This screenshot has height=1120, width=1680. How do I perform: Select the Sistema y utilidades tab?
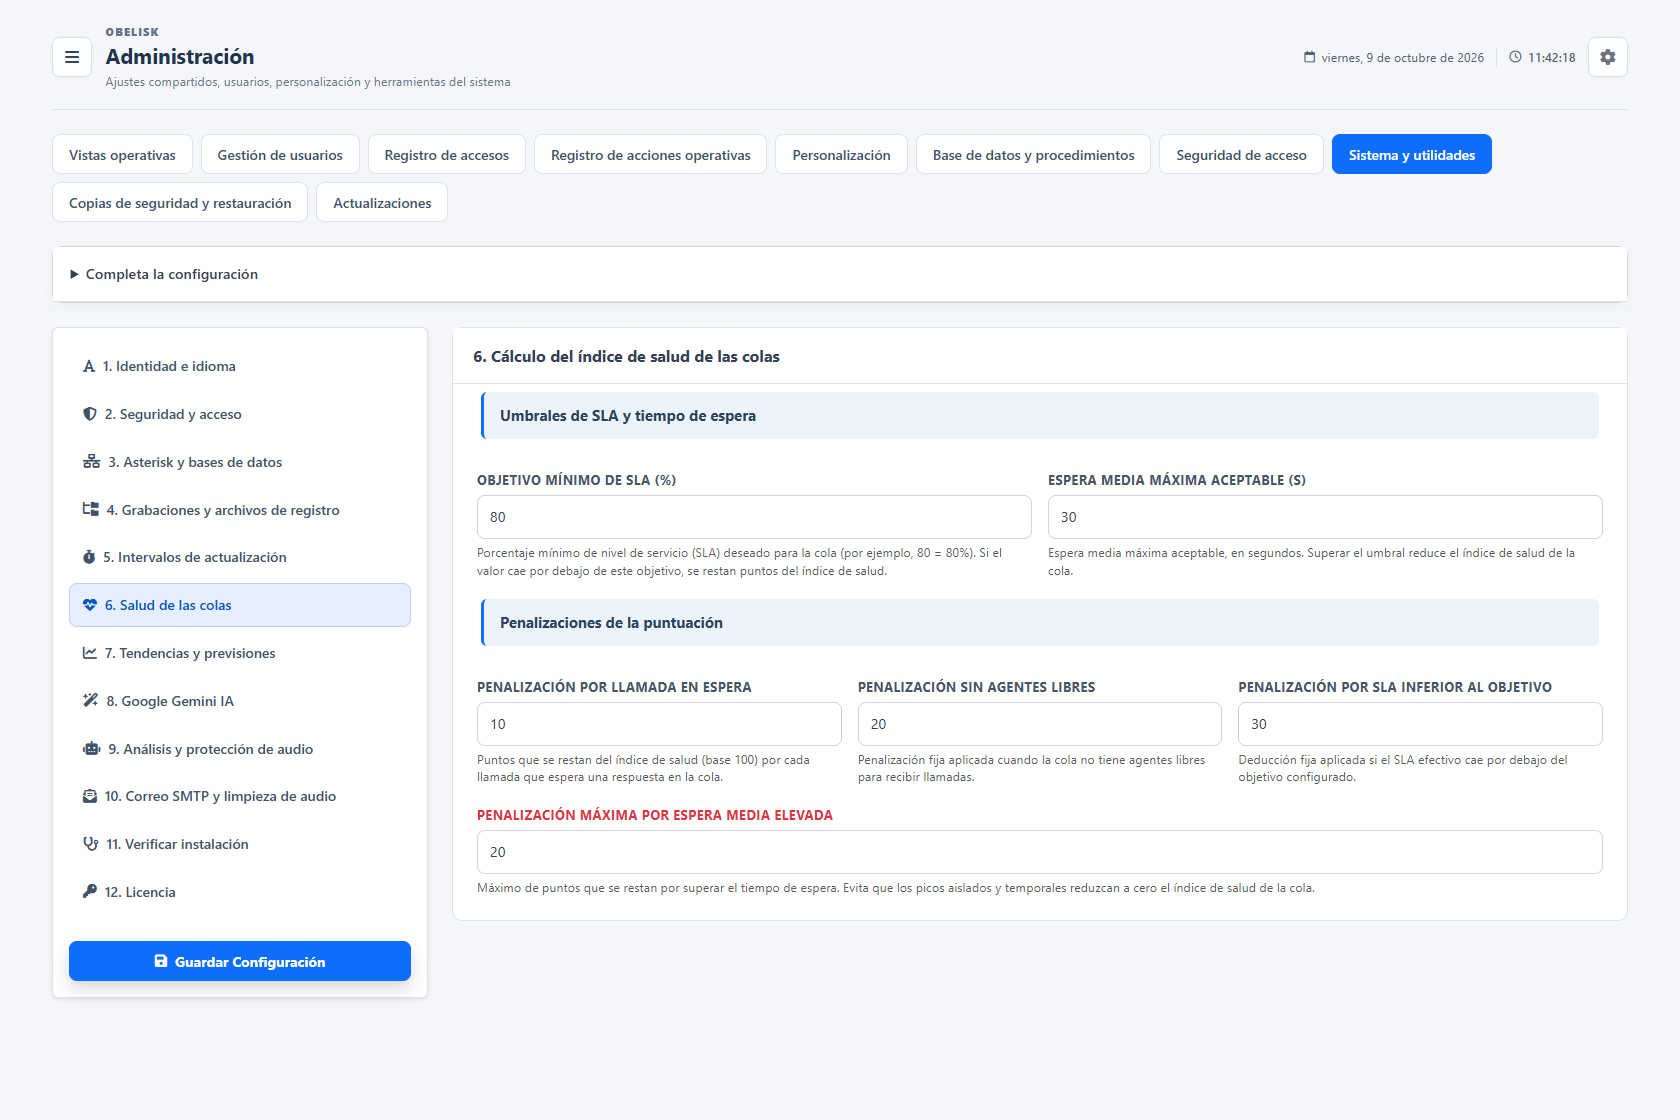1412,155
